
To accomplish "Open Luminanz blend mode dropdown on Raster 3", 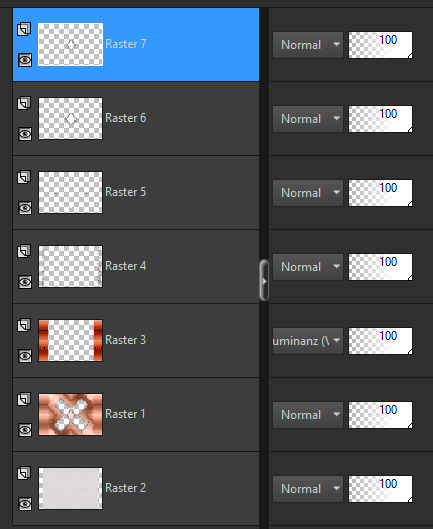I will pyautogui.click(x=308, y=341).
